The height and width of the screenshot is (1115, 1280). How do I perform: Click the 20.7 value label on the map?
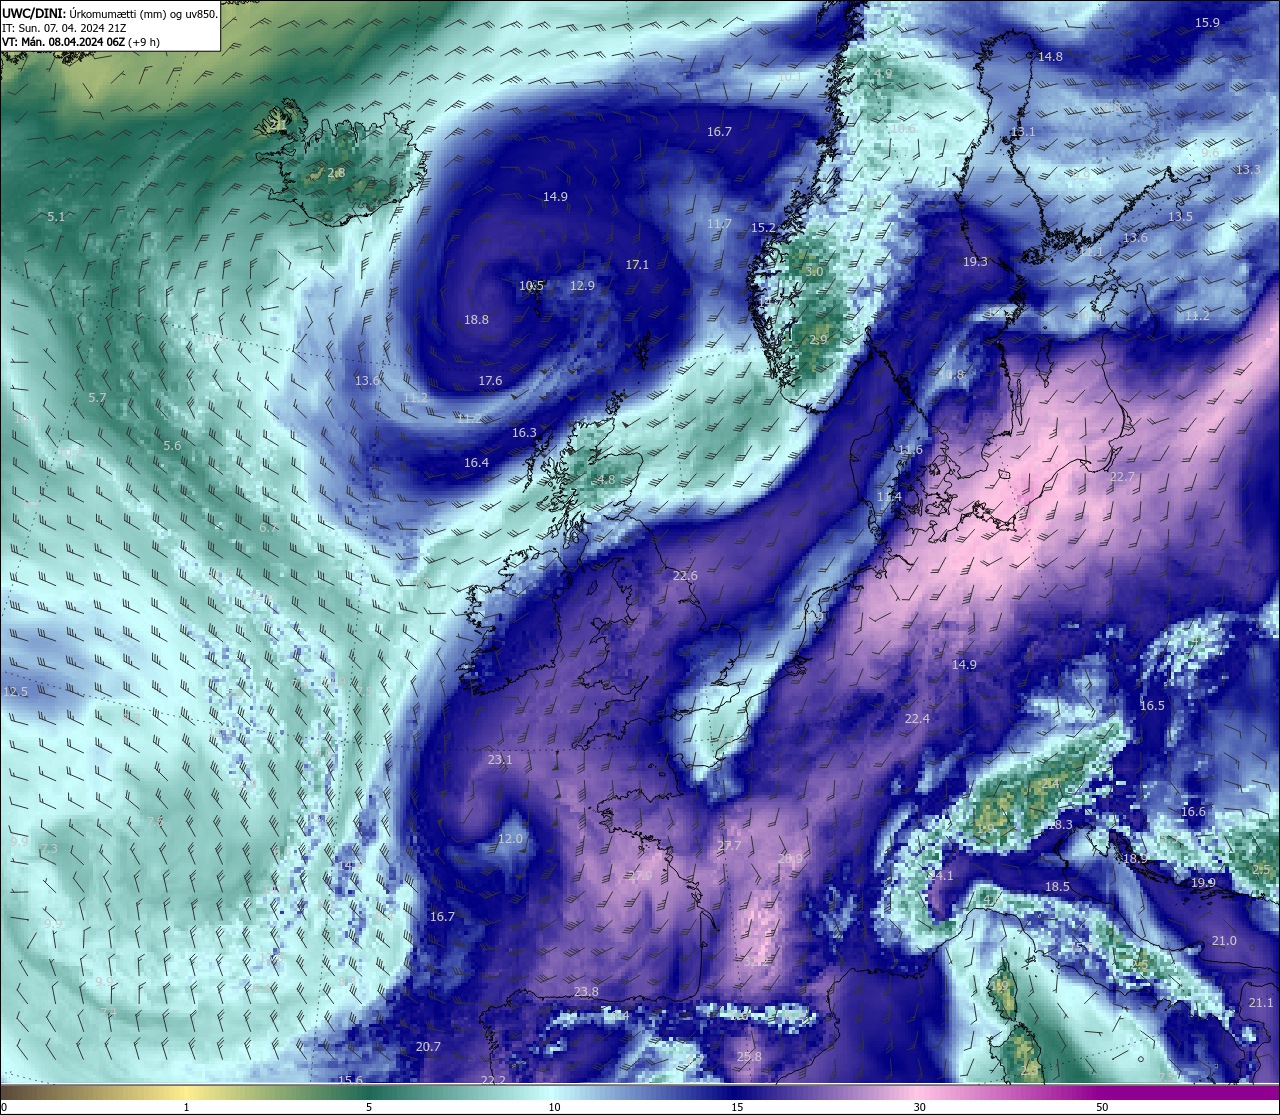tap(428, 1047)
